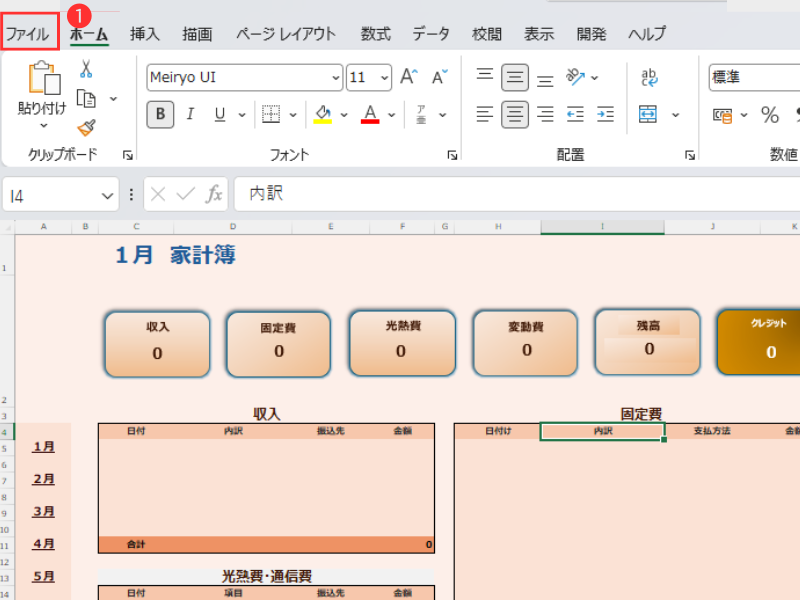The height and width of the screenshot is (600, 800).
Task: Click the Decrease Font Size icon
Action: coord(439,77)
